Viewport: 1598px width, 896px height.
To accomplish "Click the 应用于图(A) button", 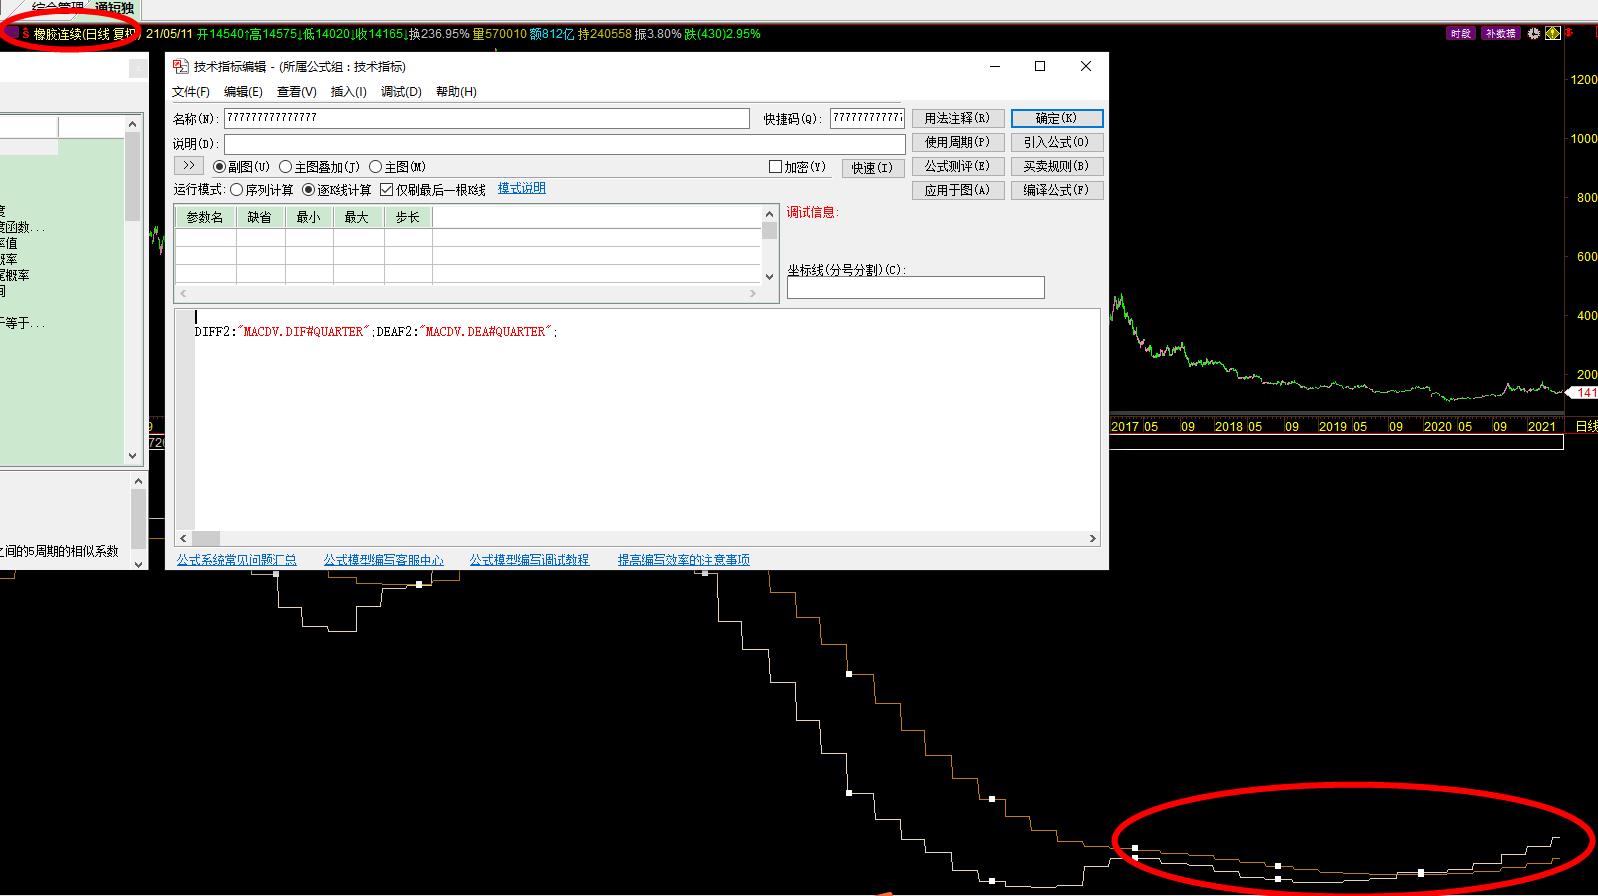I will [x=957, y=190].
